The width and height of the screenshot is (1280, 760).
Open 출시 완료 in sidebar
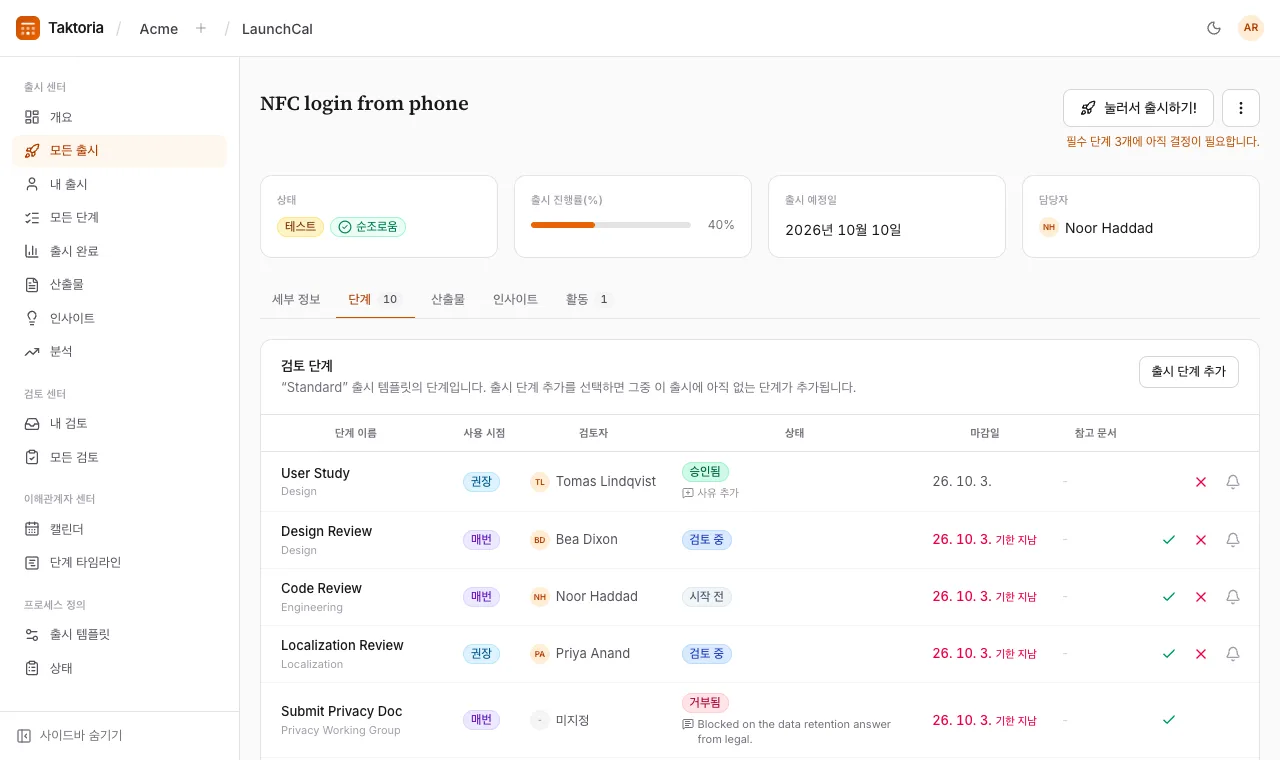(x=120, y=251)
